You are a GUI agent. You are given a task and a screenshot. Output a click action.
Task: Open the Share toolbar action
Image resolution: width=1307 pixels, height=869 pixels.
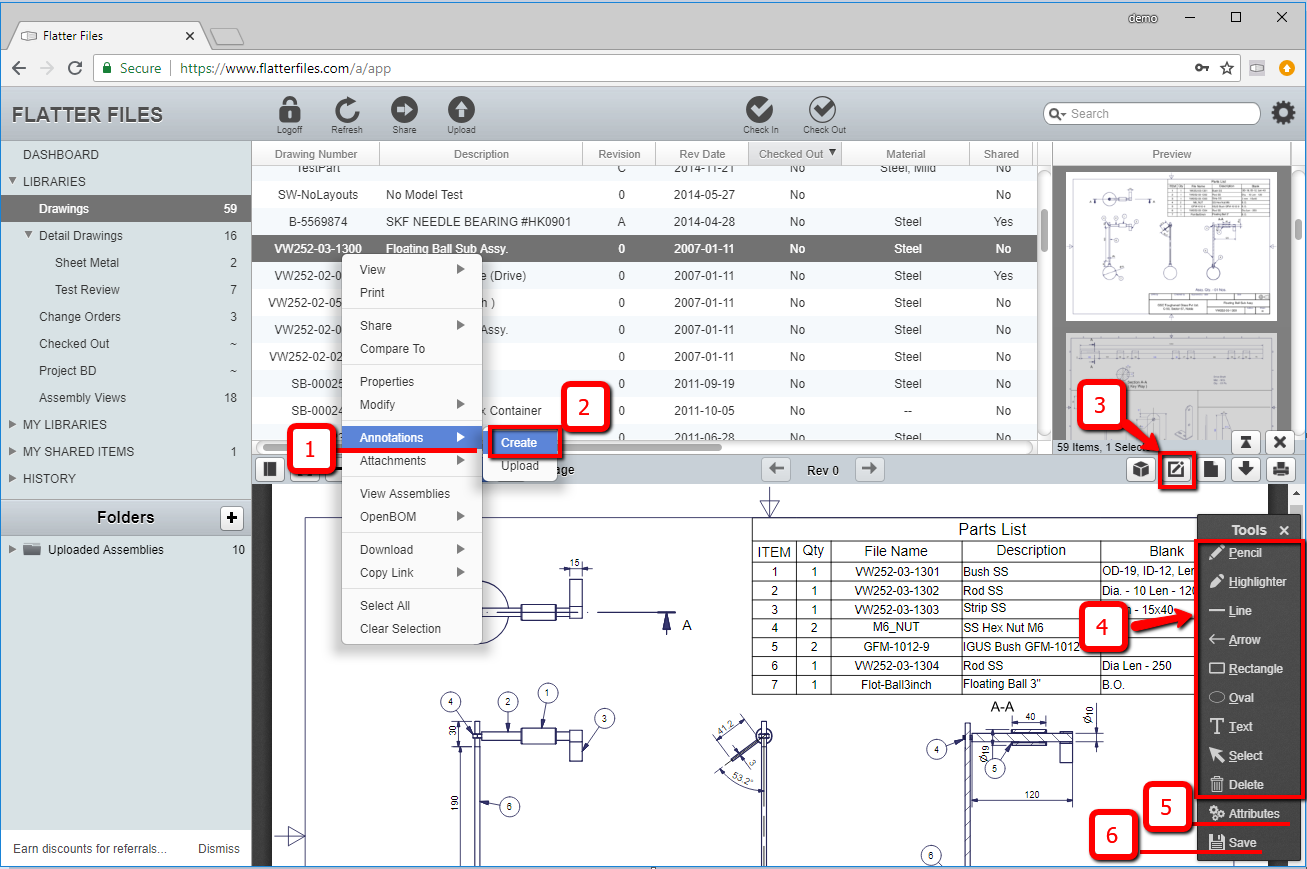[x=404, y=110]
